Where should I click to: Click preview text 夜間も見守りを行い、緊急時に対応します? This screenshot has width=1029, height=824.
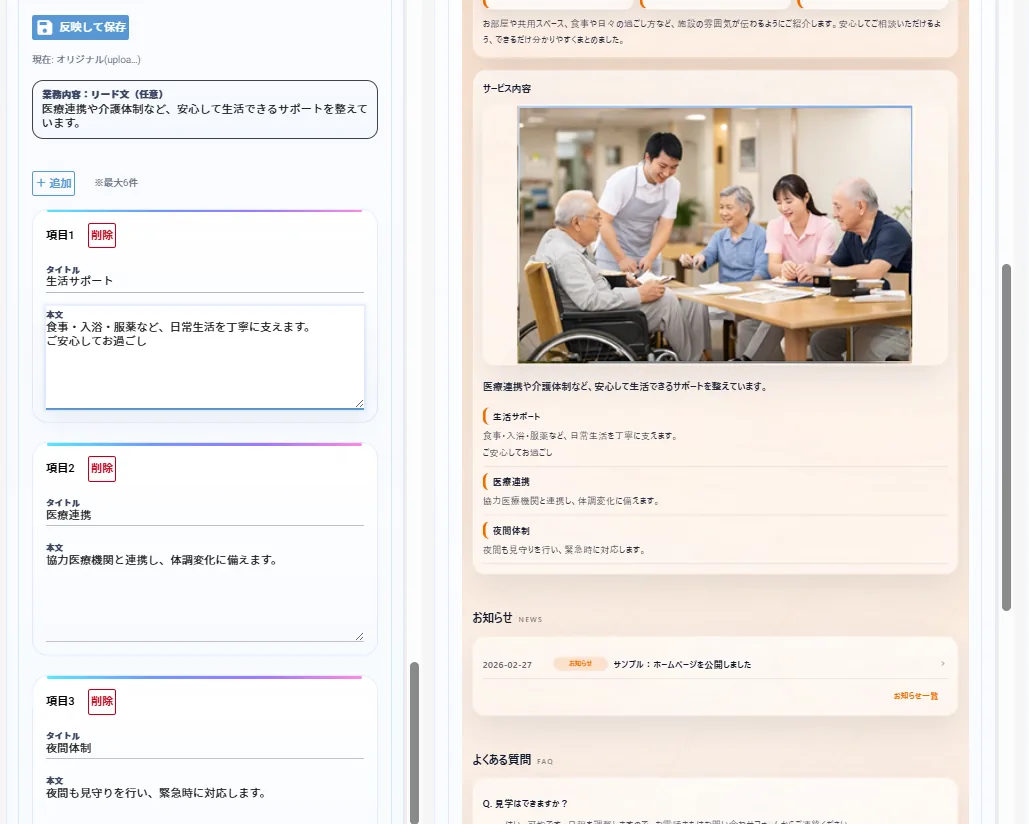(564, 550)
